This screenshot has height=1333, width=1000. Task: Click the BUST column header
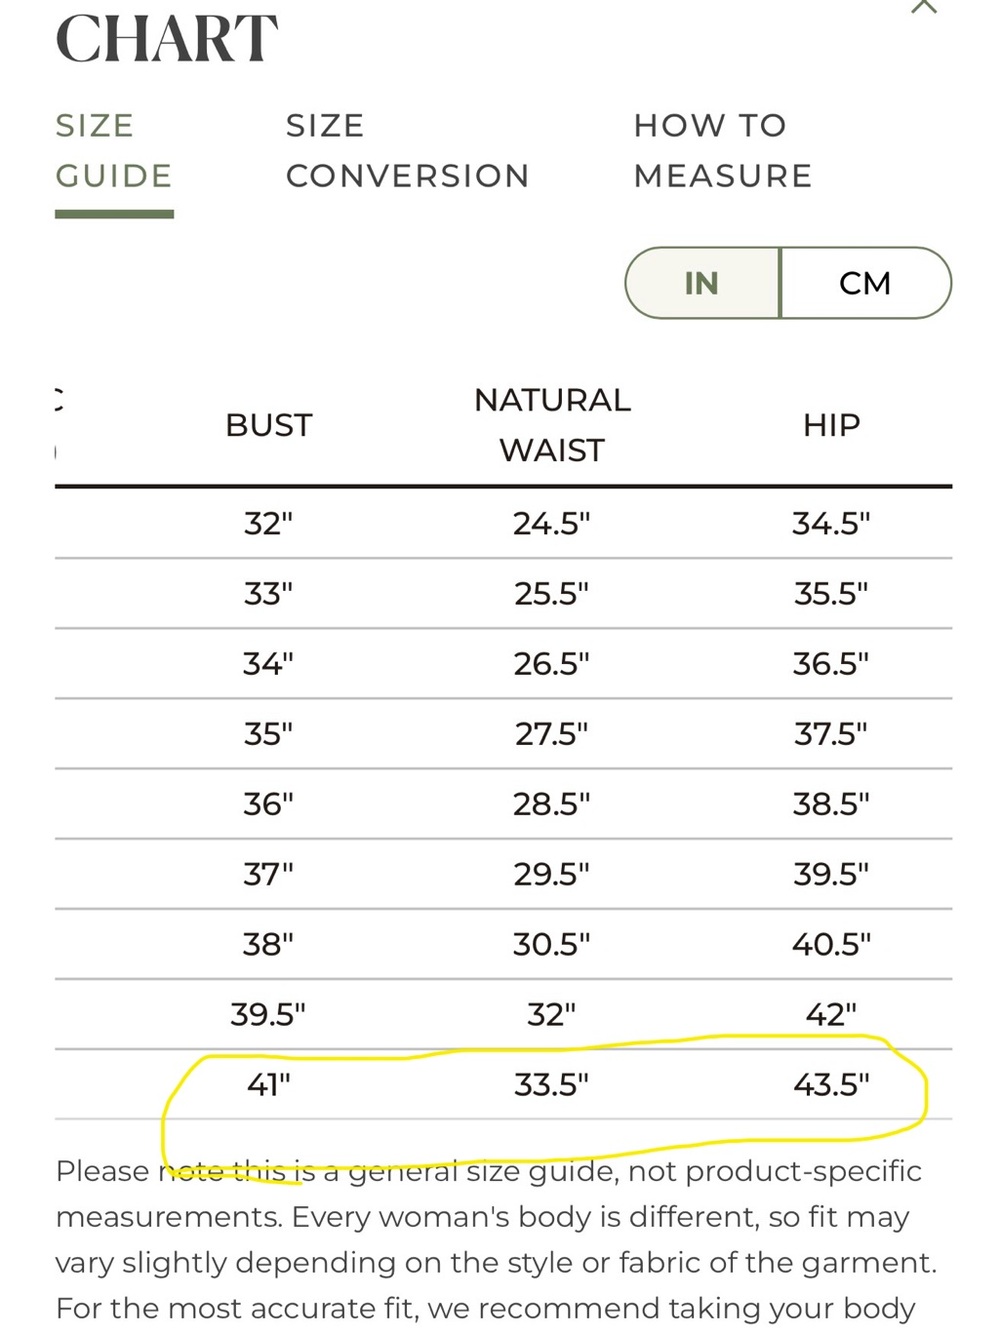(x=269, y=425)
